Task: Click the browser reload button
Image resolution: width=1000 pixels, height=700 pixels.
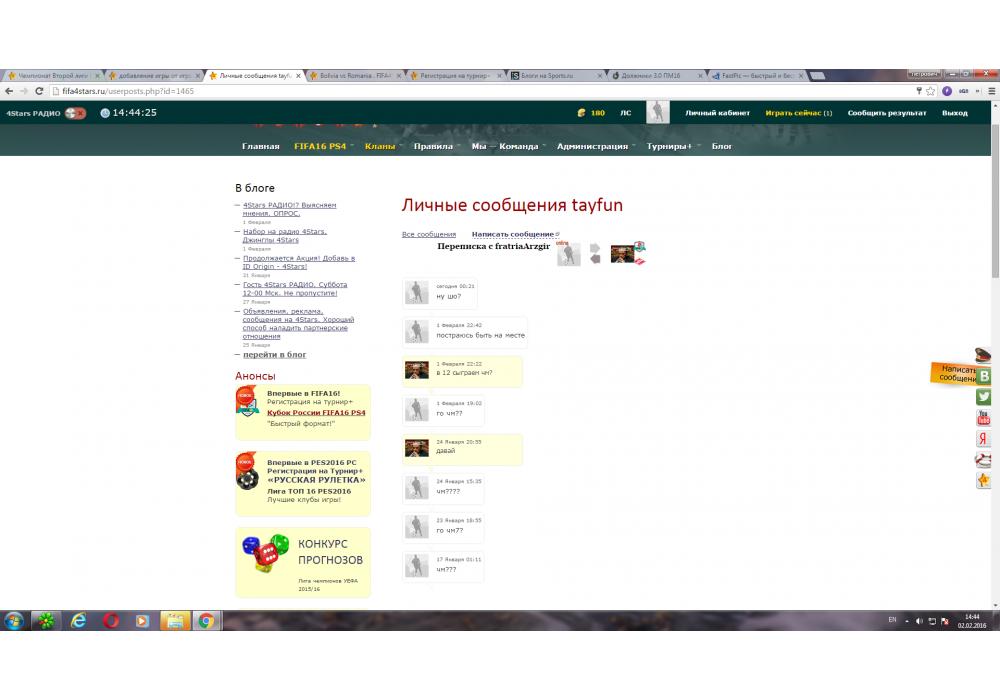Action: click(38, 91)
